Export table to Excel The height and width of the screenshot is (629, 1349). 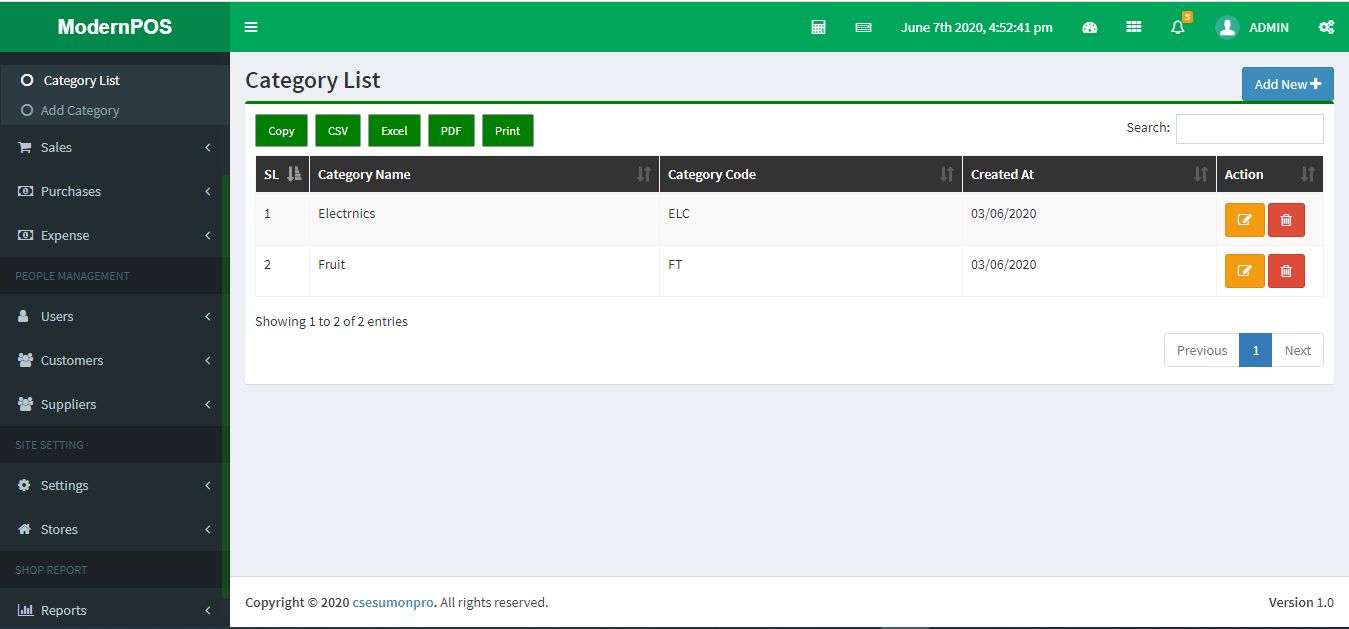pos(394,130)
